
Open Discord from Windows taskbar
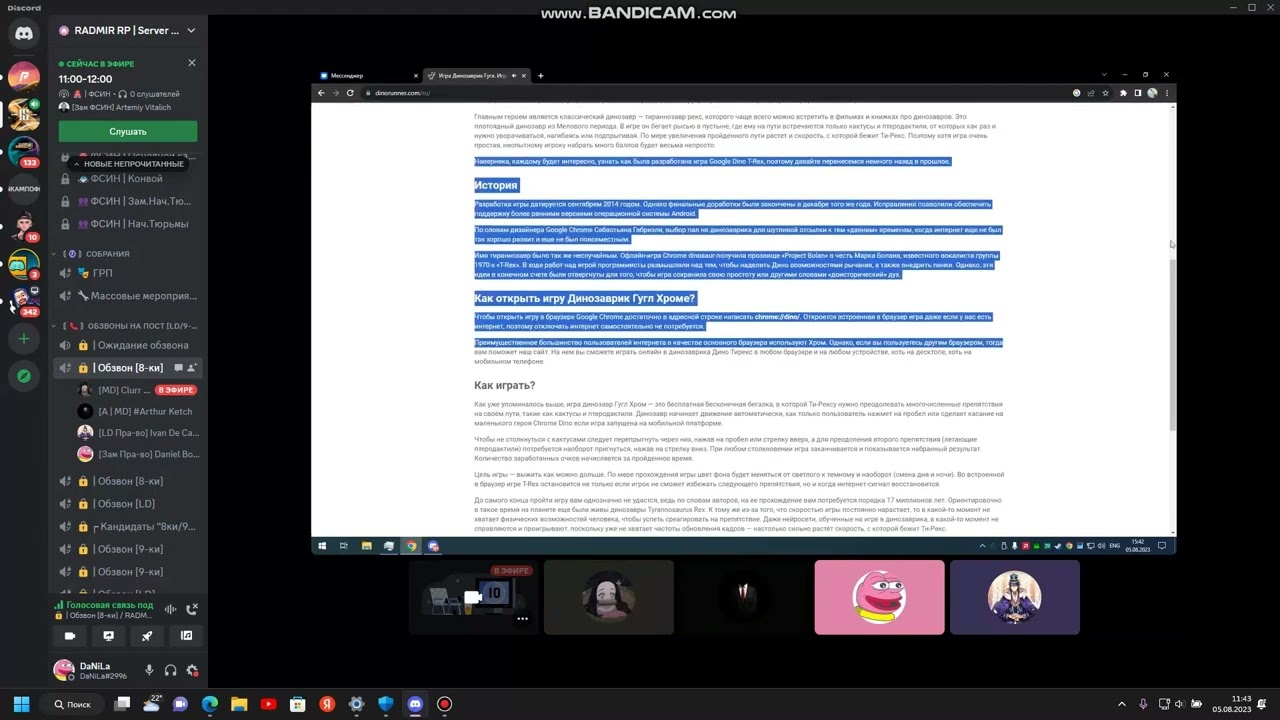pyautogui.click(x=415, y=704)
